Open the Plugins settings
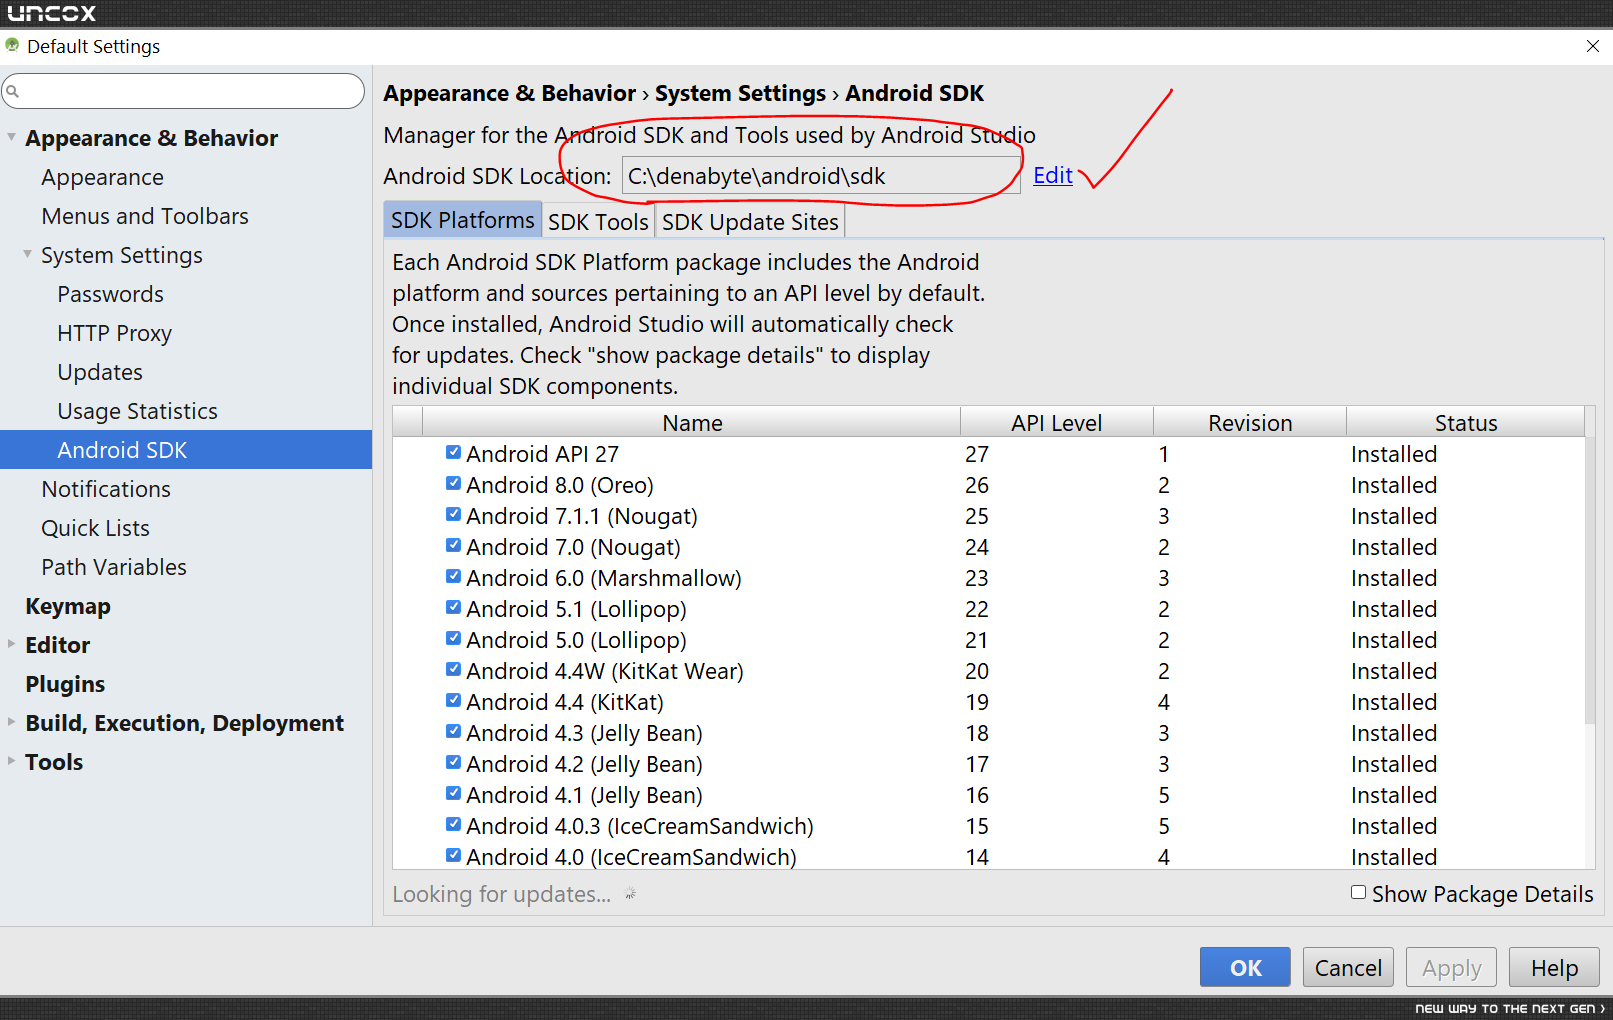 click(65, 684)
